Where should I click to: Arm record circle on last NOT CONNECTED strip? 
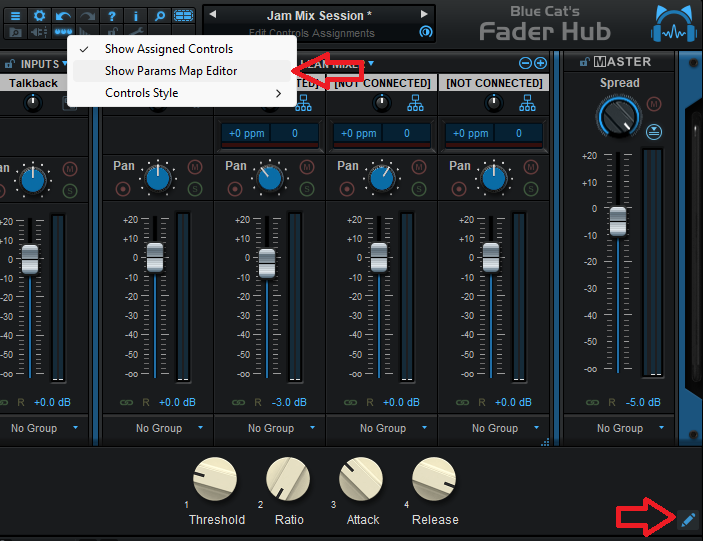pyautogui.click(x=459, y=189)
